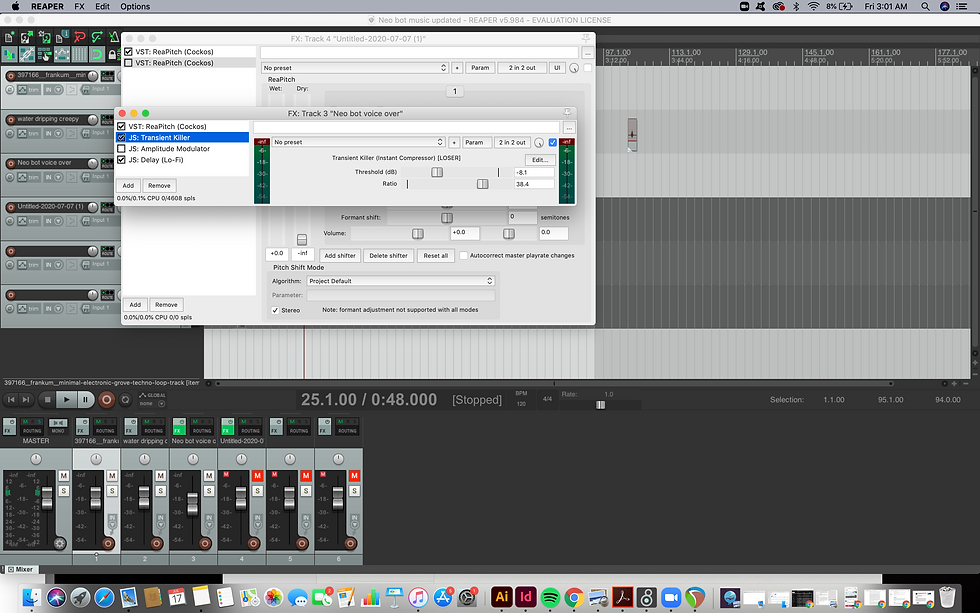Mute mixer channel 3 with M button
The height and width of the screenshot is (613, 980).
point(209,476)
